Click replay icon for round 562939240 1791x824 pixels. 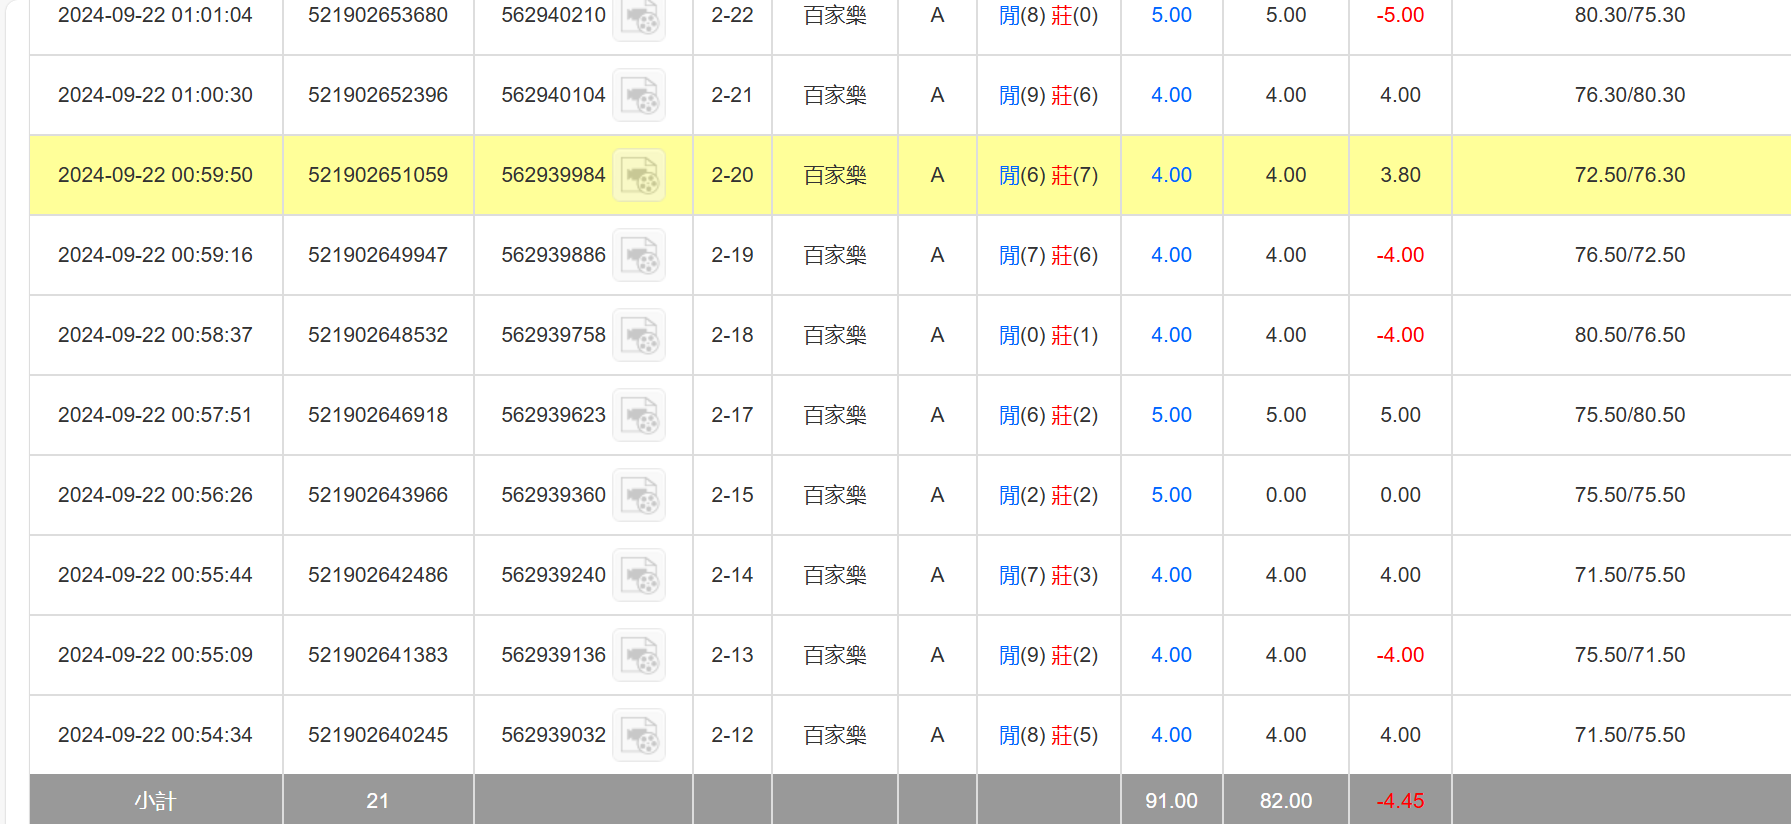[x=639, y=576]
